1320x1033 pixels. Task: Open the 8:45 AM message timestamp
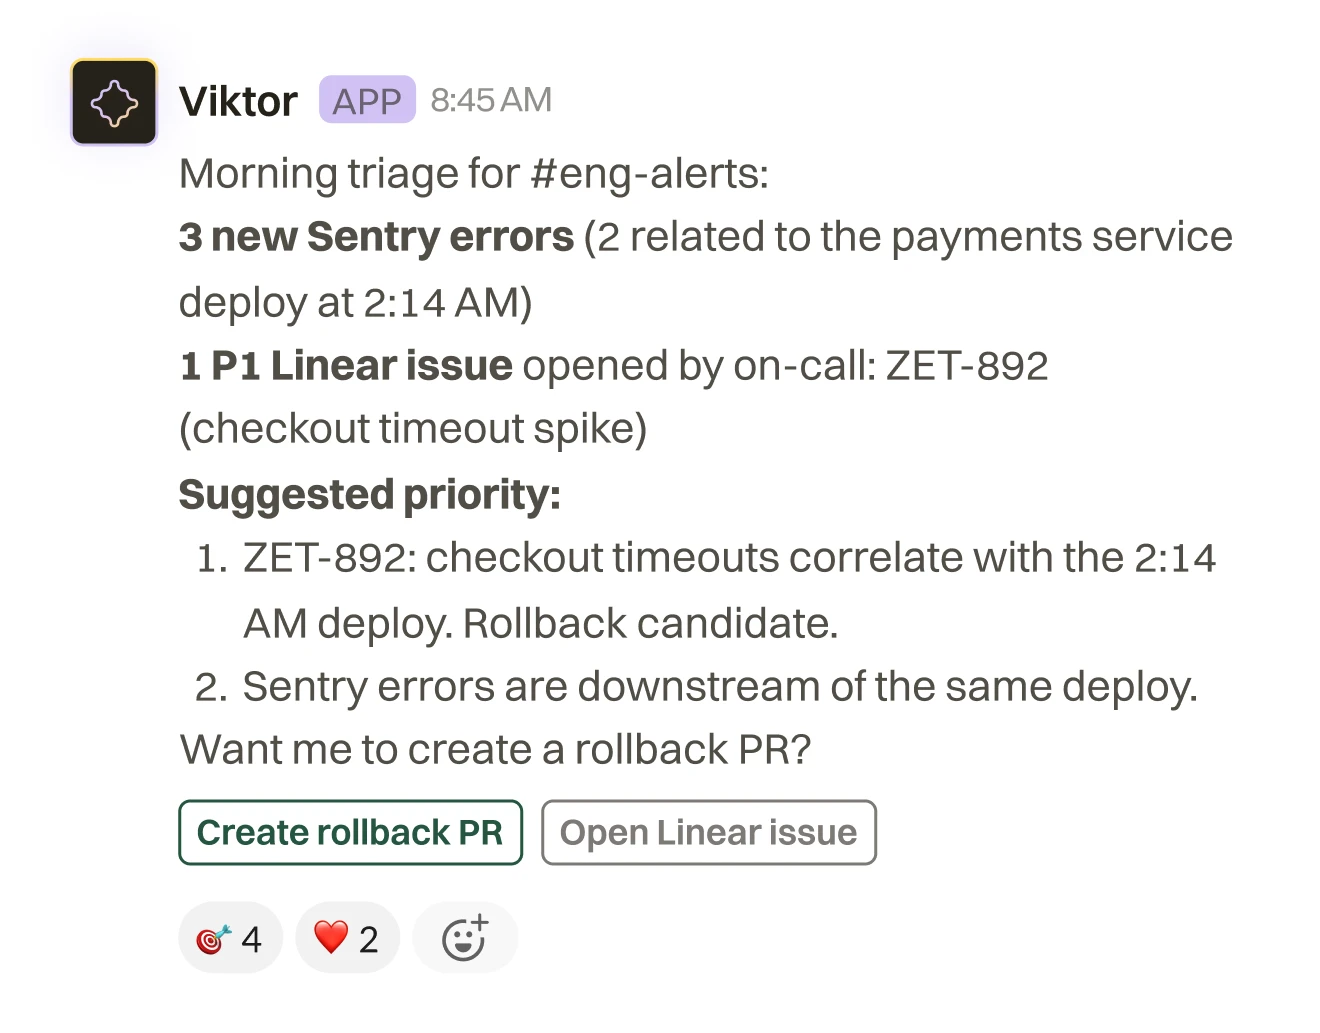click(x=491, y=100)
